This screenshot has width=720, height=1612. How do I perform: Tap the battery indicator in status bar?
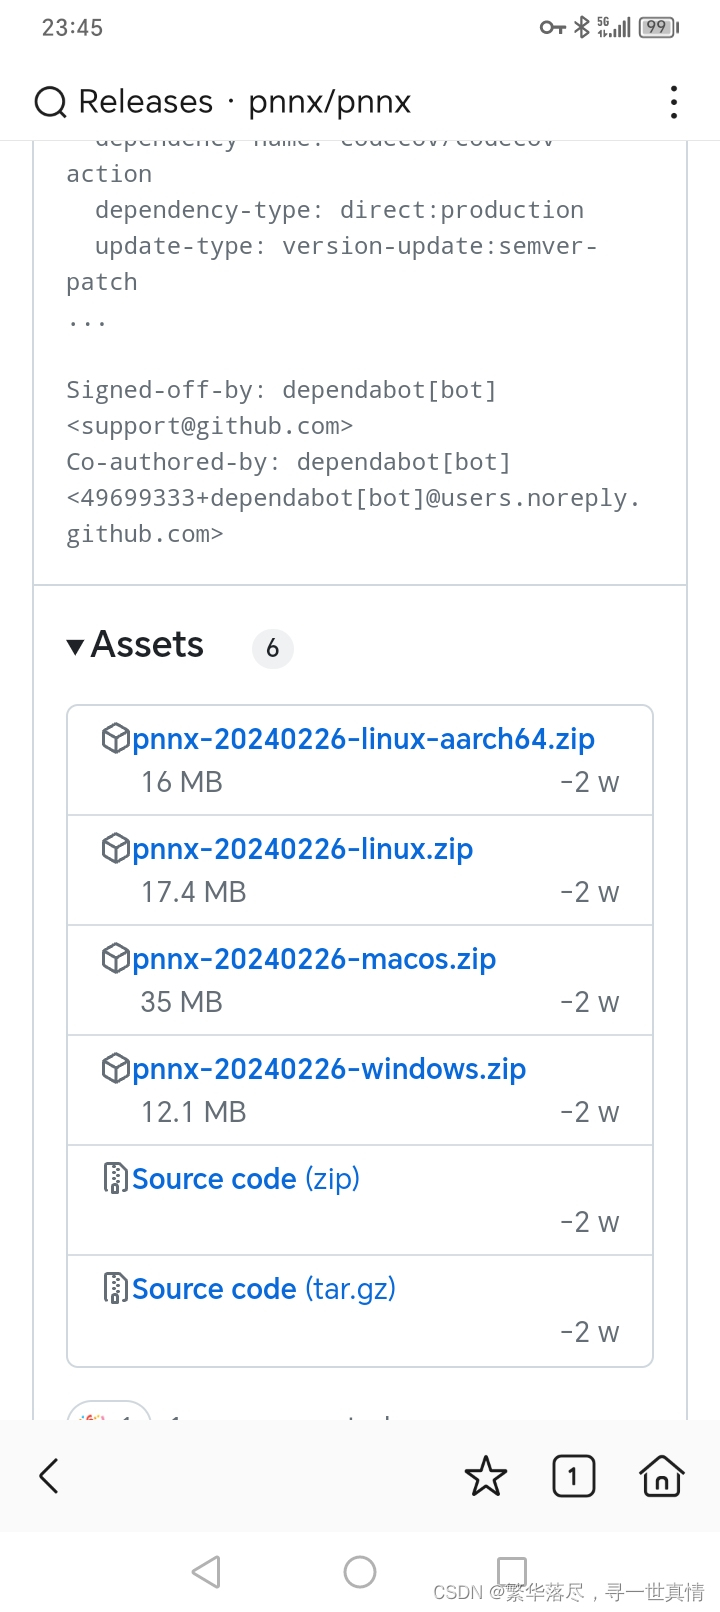point(659,27)
